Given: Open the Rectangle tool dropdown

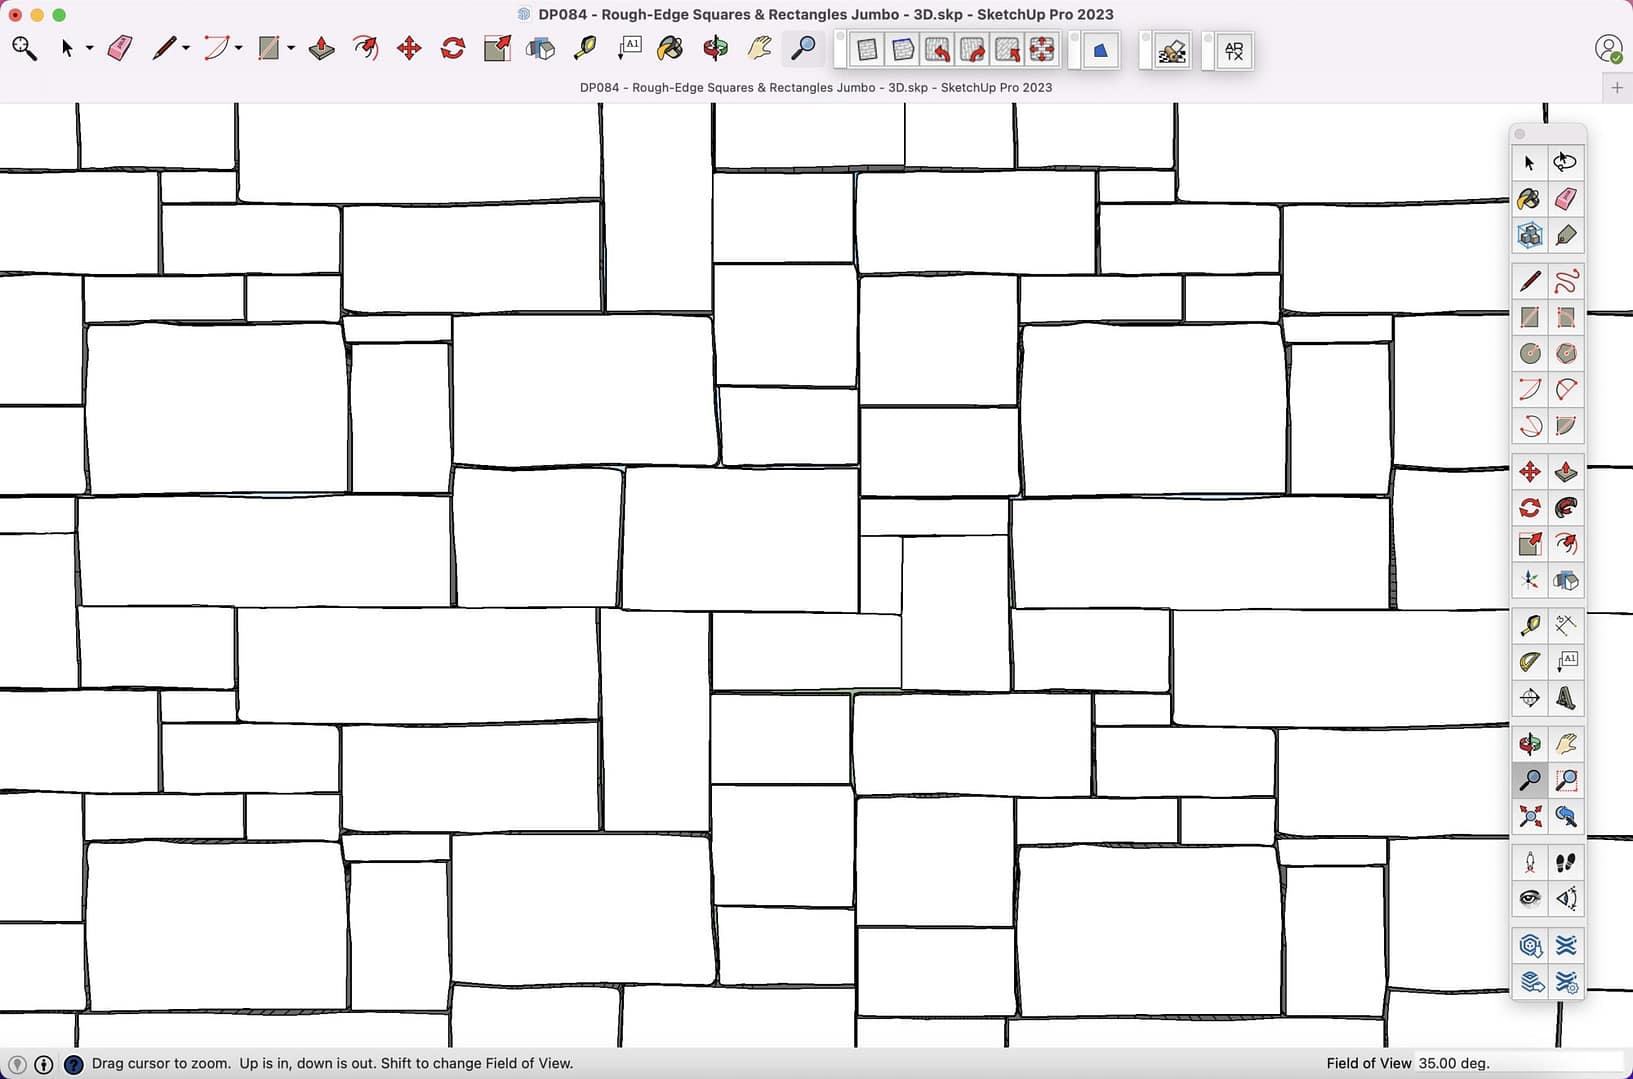Looking at the screenshot, I should click(291, 48).
